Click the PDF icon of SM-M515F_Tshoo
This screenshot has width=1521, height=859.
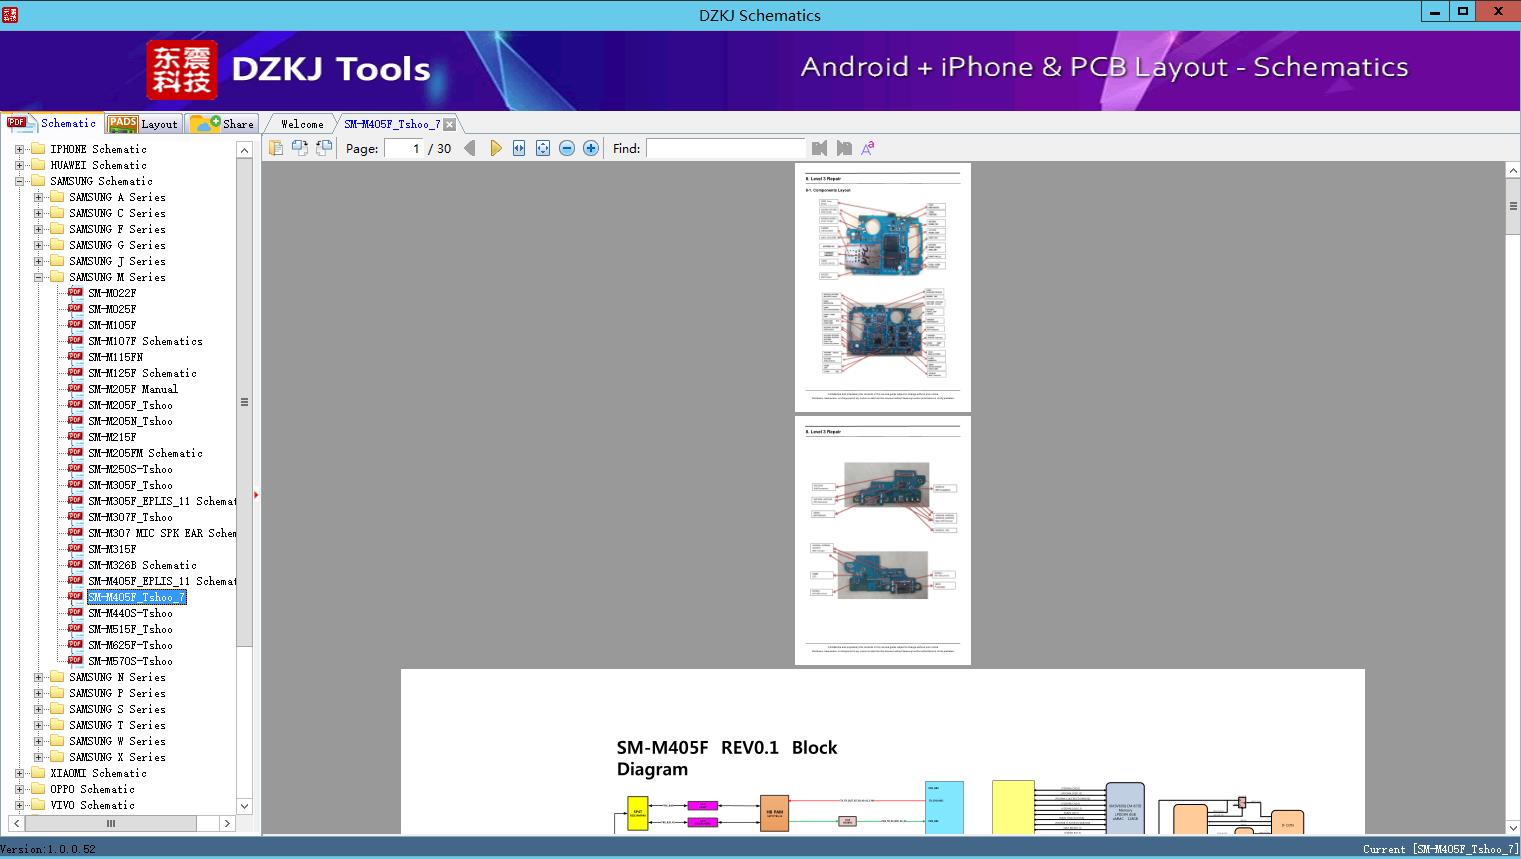click(75, 629)
